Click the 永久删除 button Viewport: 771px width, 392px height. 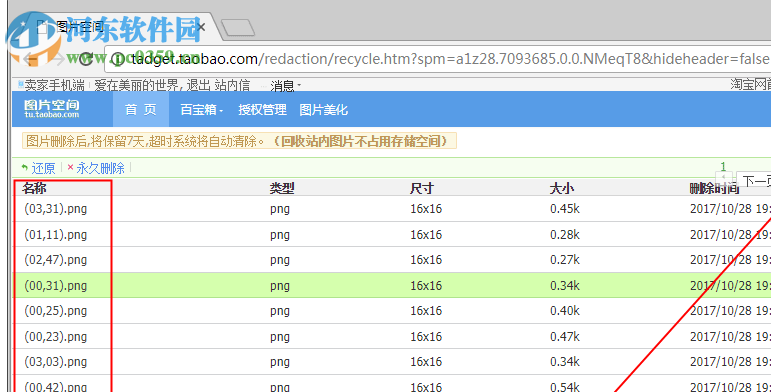[x=96, y=168]
